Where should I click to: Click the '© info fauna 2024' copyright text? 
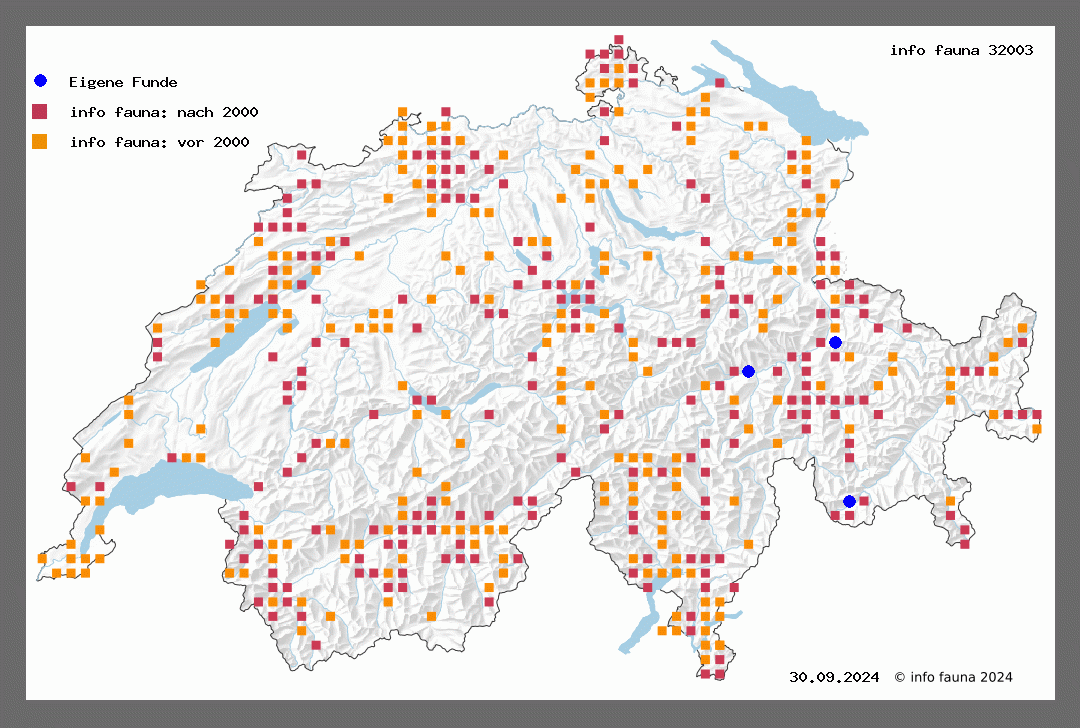tap(953, 677)
